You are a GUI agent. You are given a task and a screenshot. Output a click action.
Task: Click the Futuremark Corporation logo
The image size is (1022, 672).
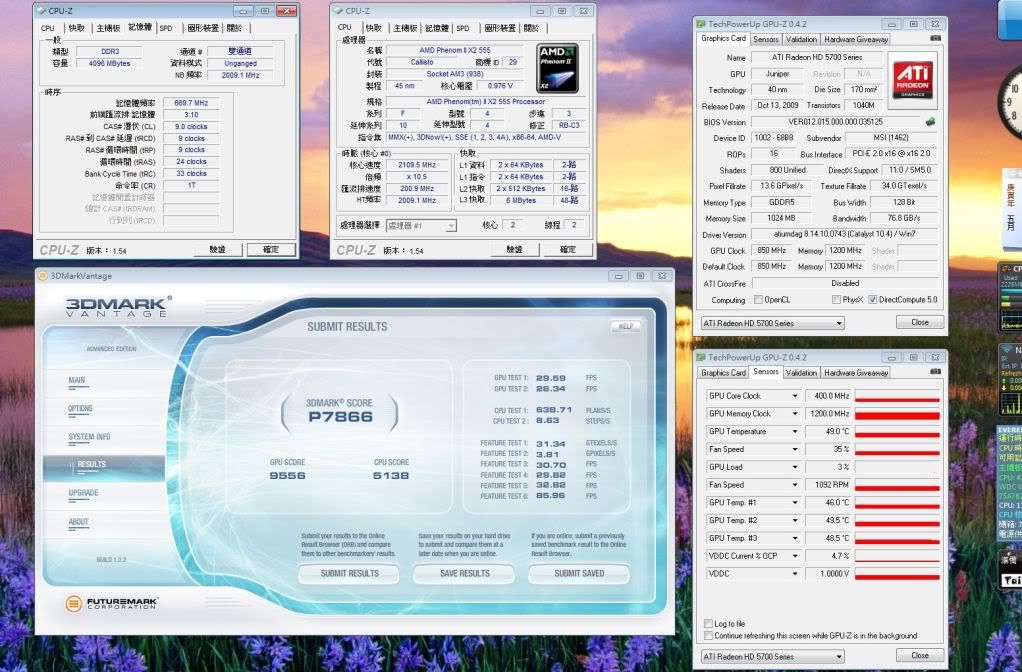(111, 604)
